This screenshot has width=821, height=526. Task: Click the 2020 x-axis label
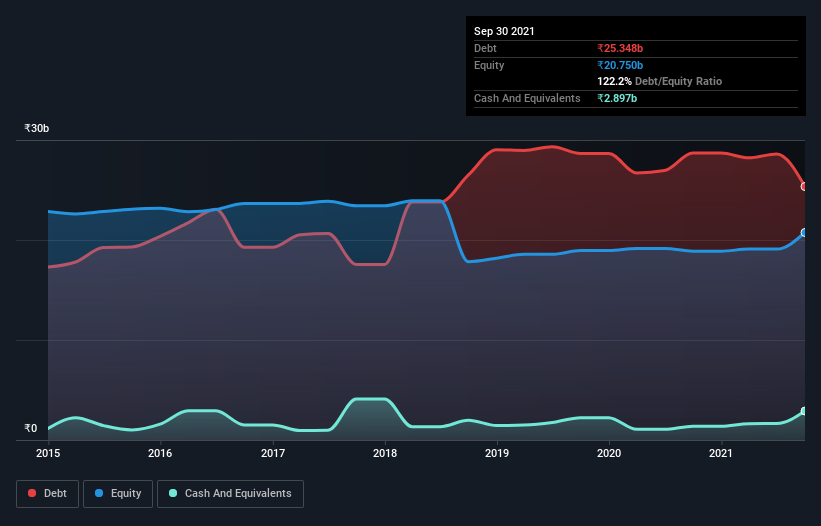tap(609, 453)
